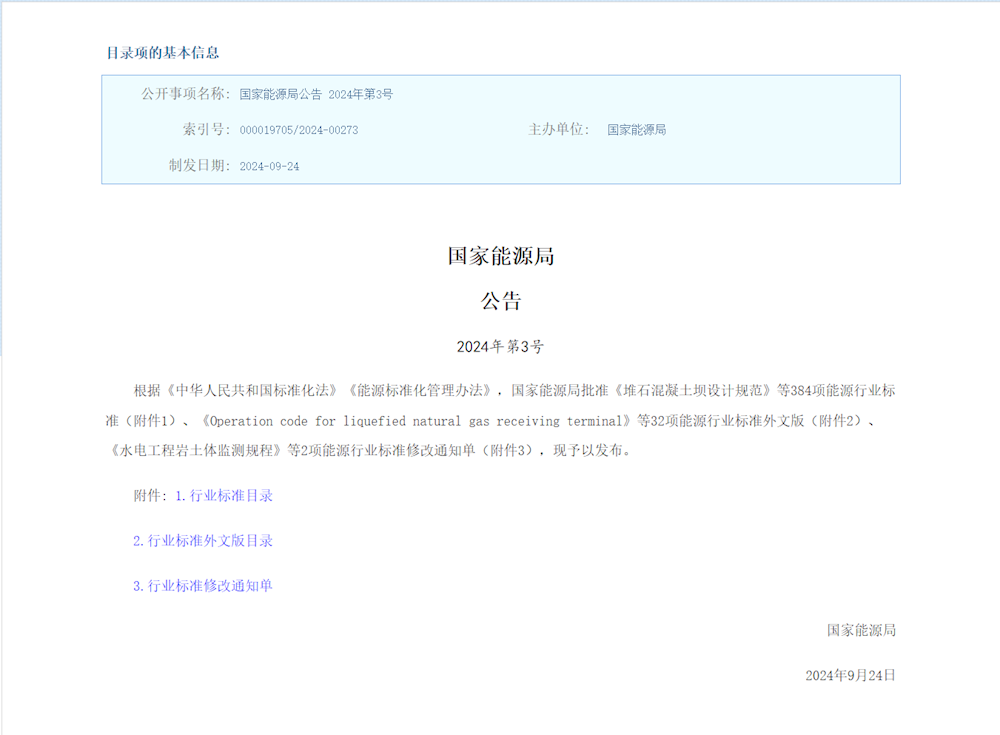Open attachment link 1.行业标准目录
This screenshot has width=1000, height=735.
[x=224, y=496]
